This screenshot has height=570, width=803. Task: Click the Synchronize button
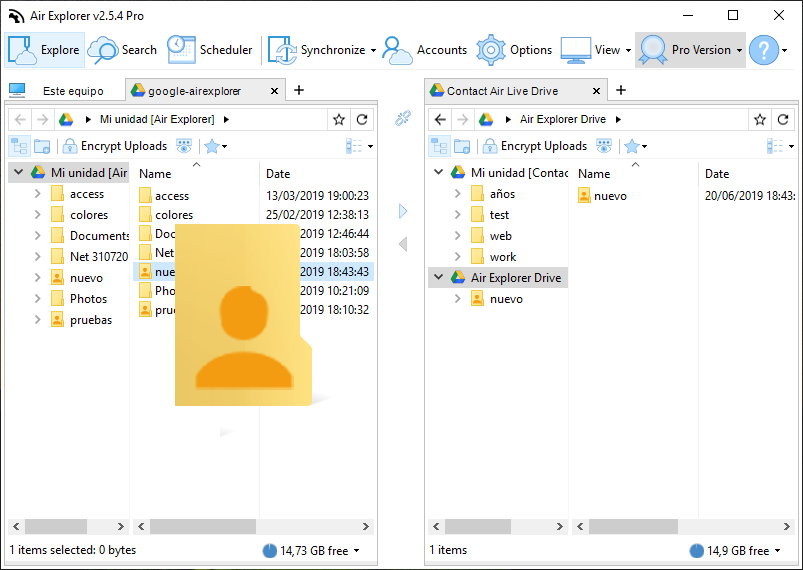(x=317, y=50)
